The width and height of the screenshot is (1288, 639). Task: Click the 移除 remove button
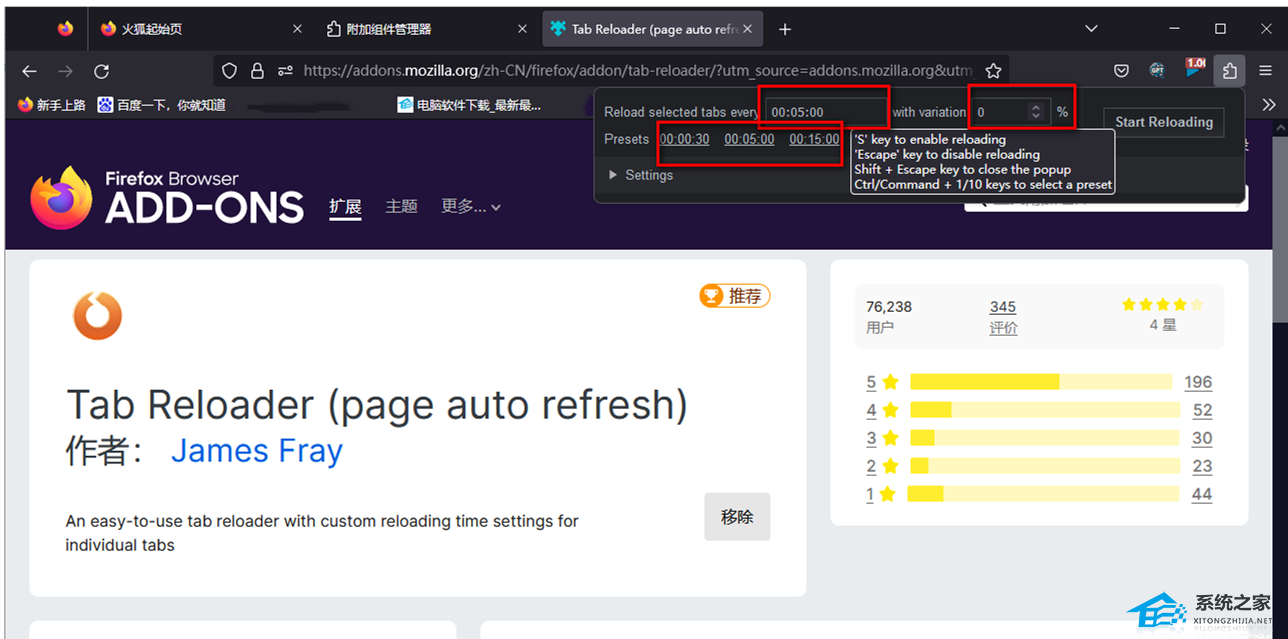click(x=737, y=517)
